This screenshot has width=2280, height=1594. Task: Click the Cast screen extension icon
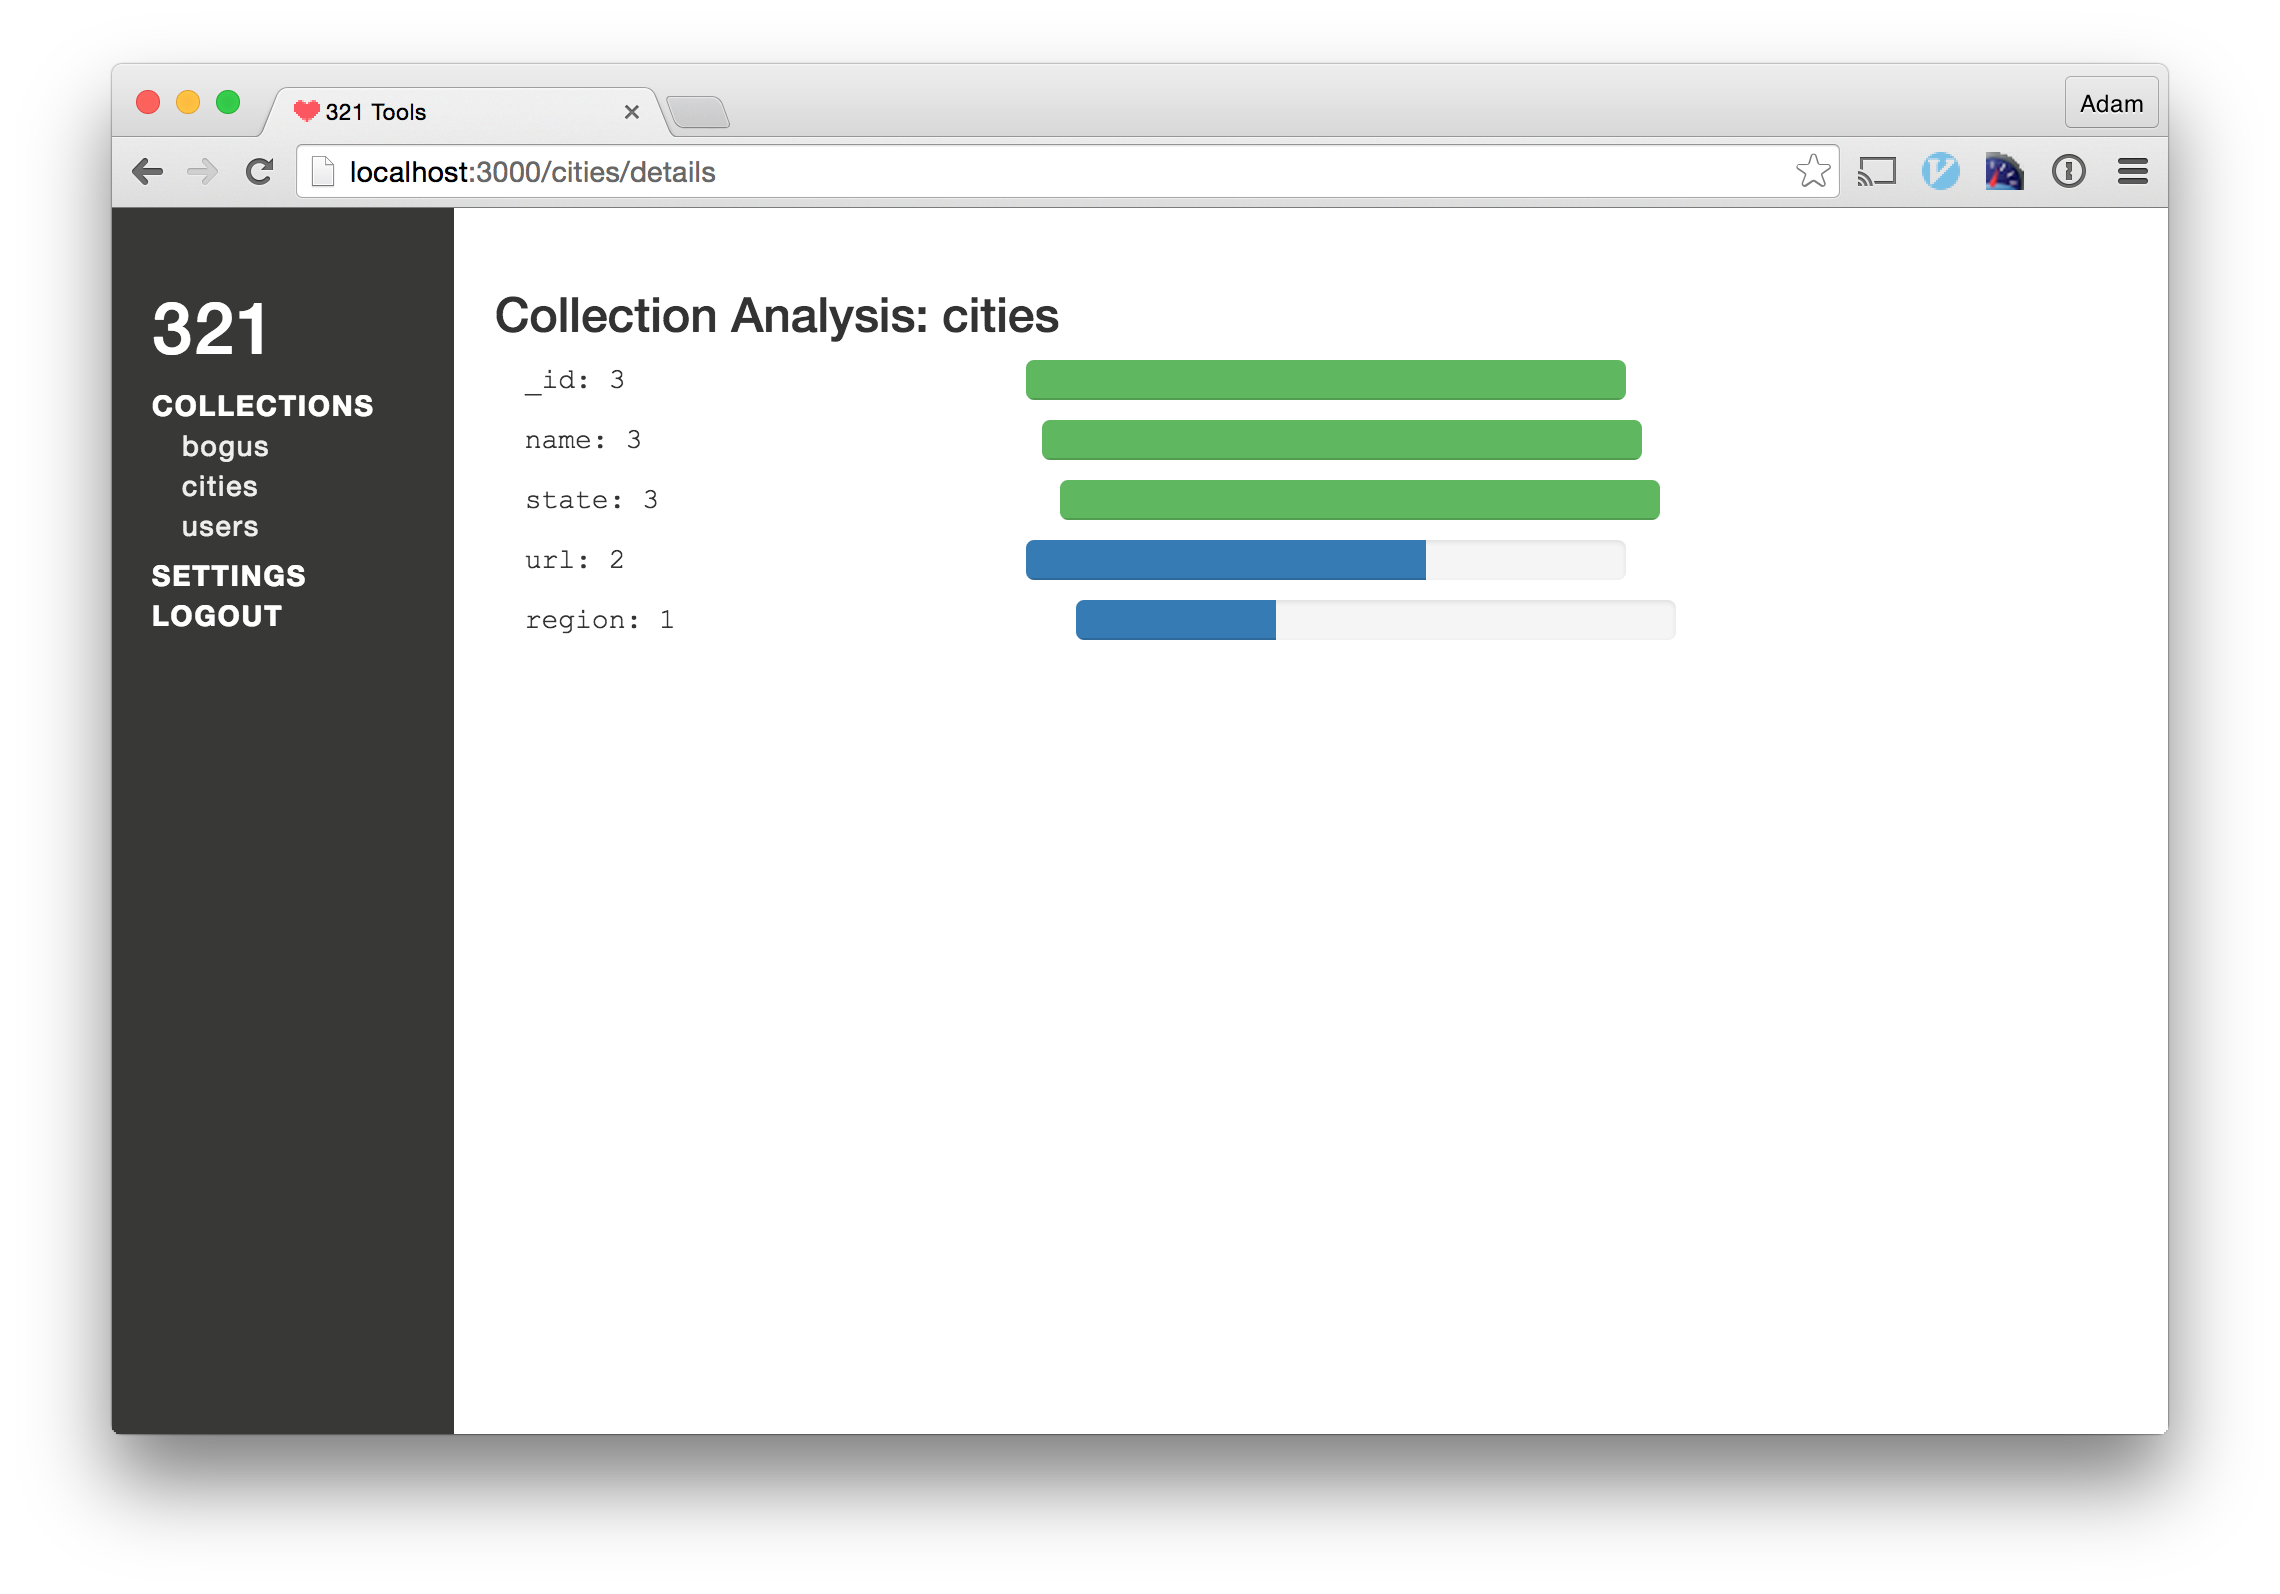click(1877, 172)
